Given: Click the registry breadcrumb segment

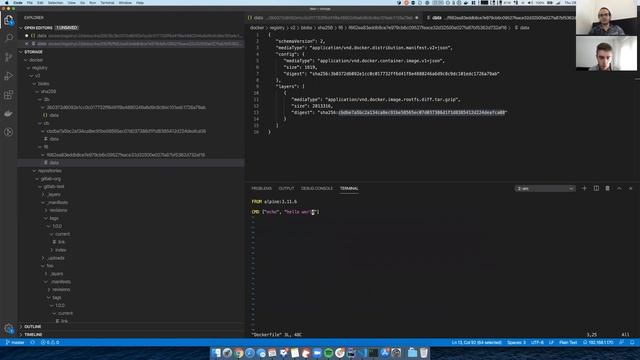Looking at the screenshot, I should click(x=277, y=28).
